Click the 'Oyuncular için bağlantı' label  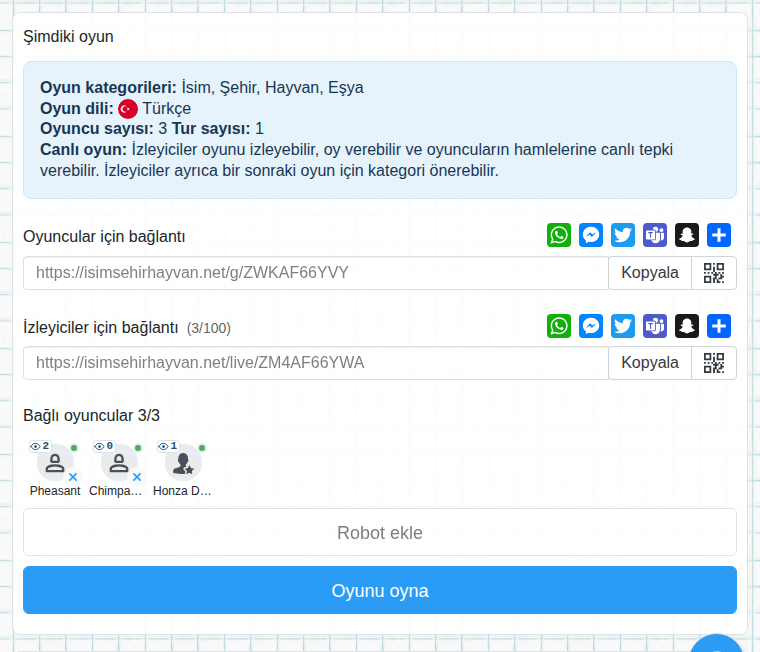104,237
